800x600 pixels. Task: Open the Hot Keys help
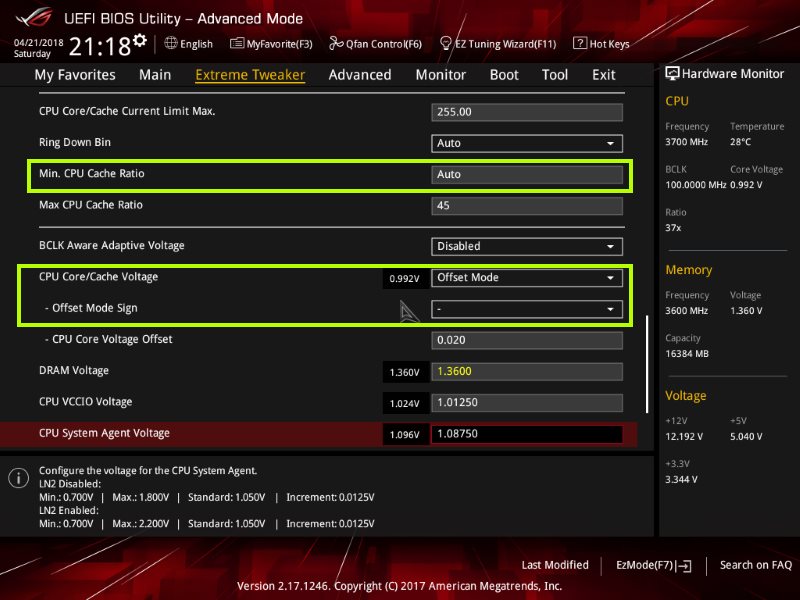pos(601,44)
